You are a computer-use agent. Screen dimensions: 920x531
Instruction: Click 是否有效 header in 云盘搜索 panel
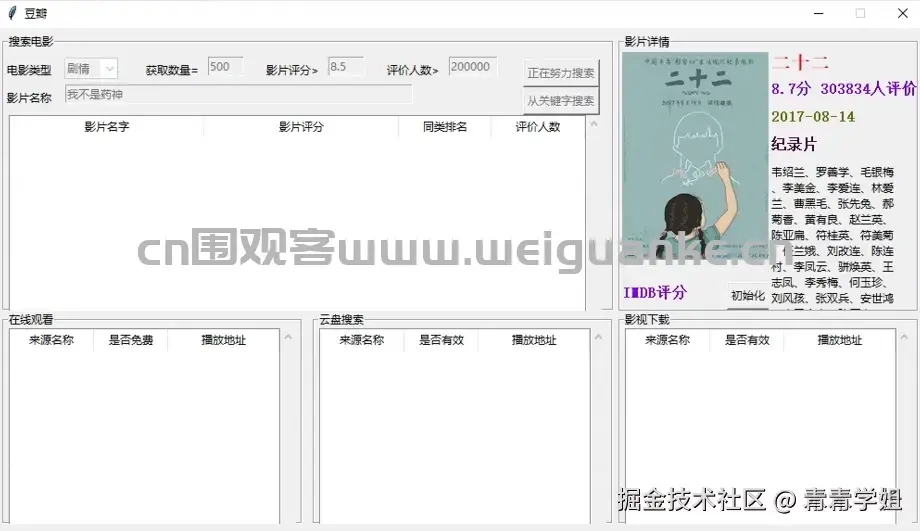coord(441,340)
